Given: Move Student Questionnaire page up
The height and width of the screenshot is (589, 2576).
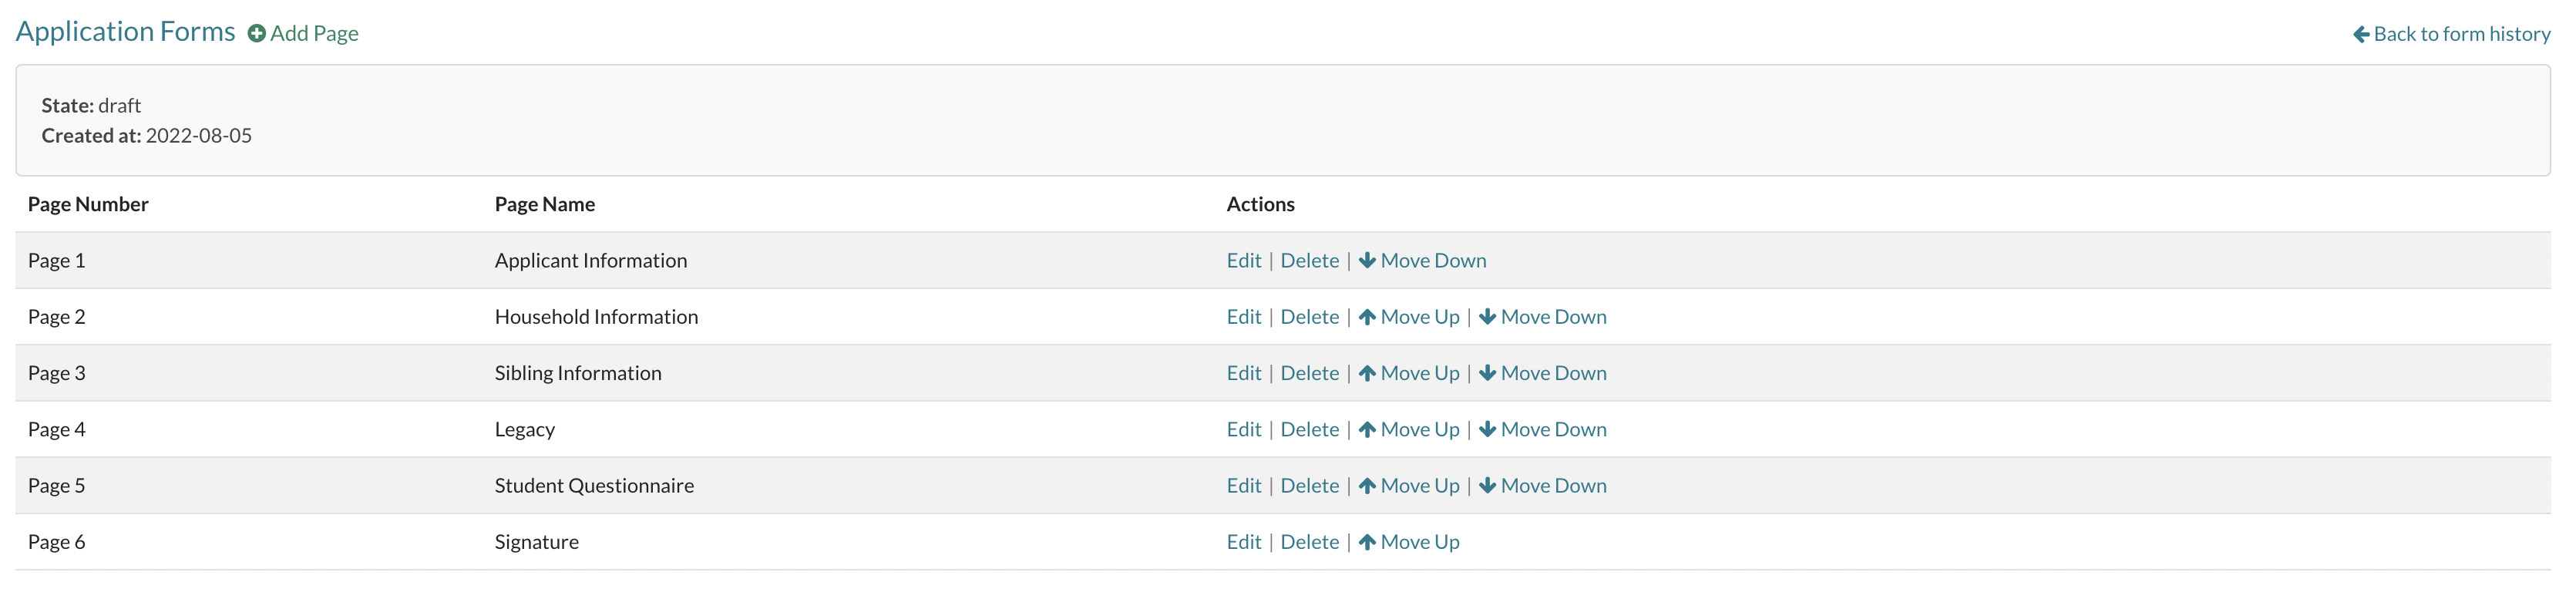Looking at the screenshot, I should (x=1409, y=486).
